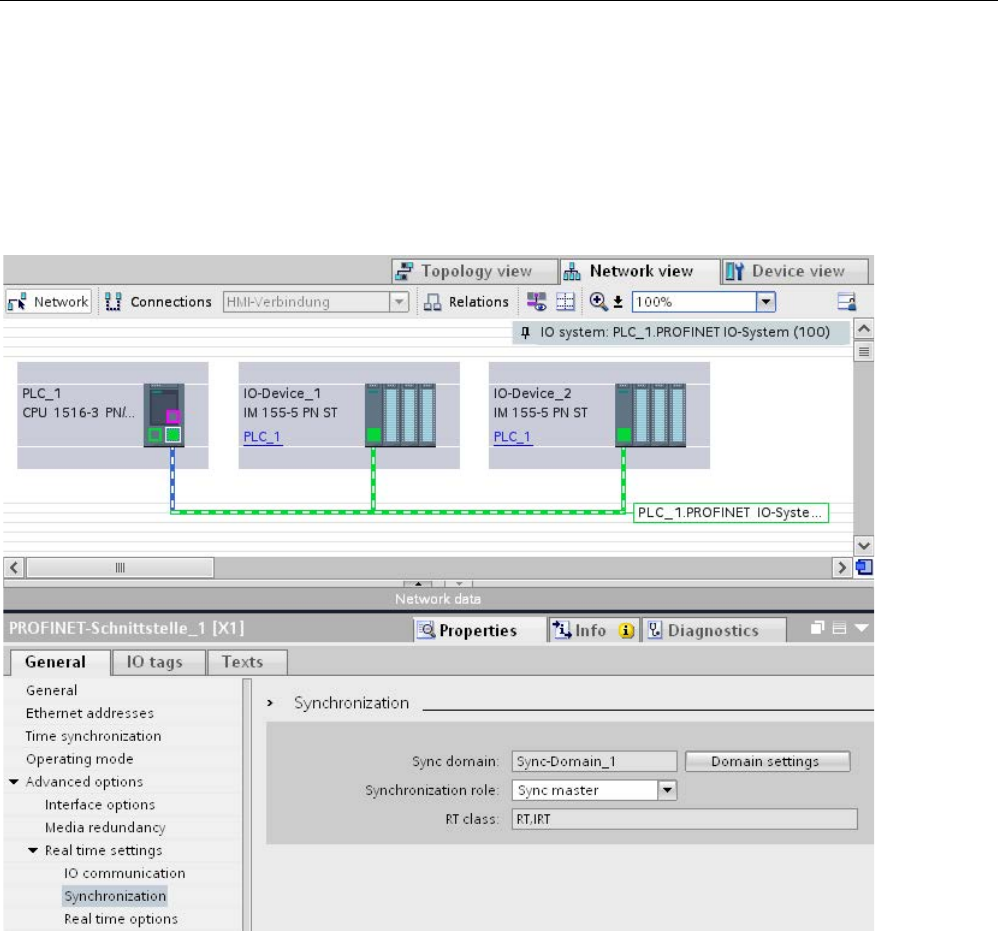Screen dimensions: 998x931
Task: Click the arrow beside the Synchronization heading
Action: pyautogui.click(x=271, y=703)
